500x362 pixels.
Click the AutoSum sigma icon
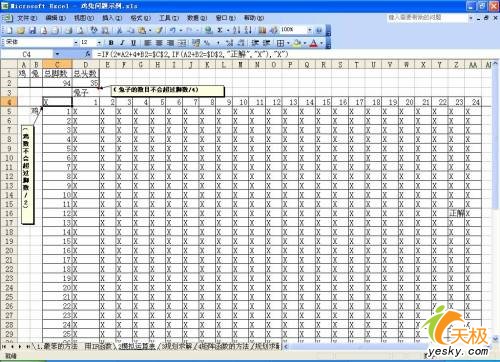point(220,30)
